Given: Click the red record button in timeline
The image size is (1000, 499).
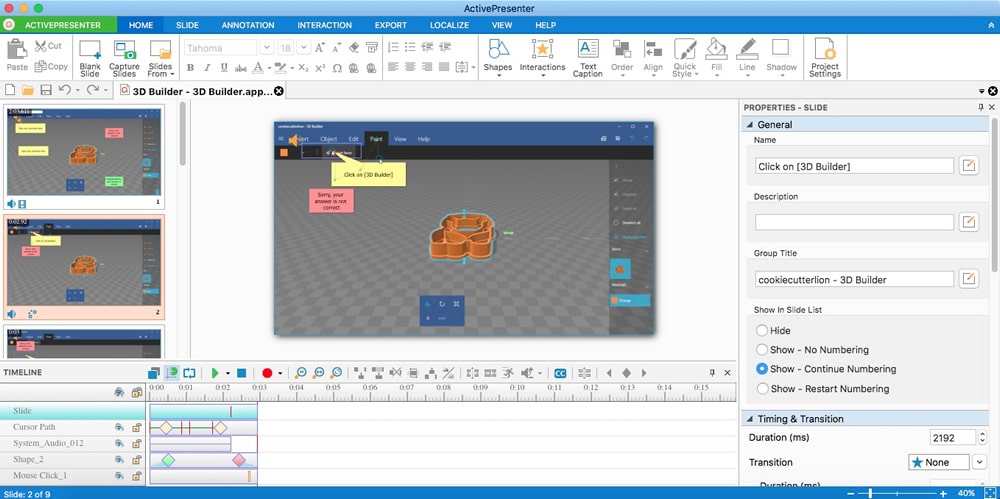Looking at the screenshot, I should pyautogui.click(x=267, y=373).
